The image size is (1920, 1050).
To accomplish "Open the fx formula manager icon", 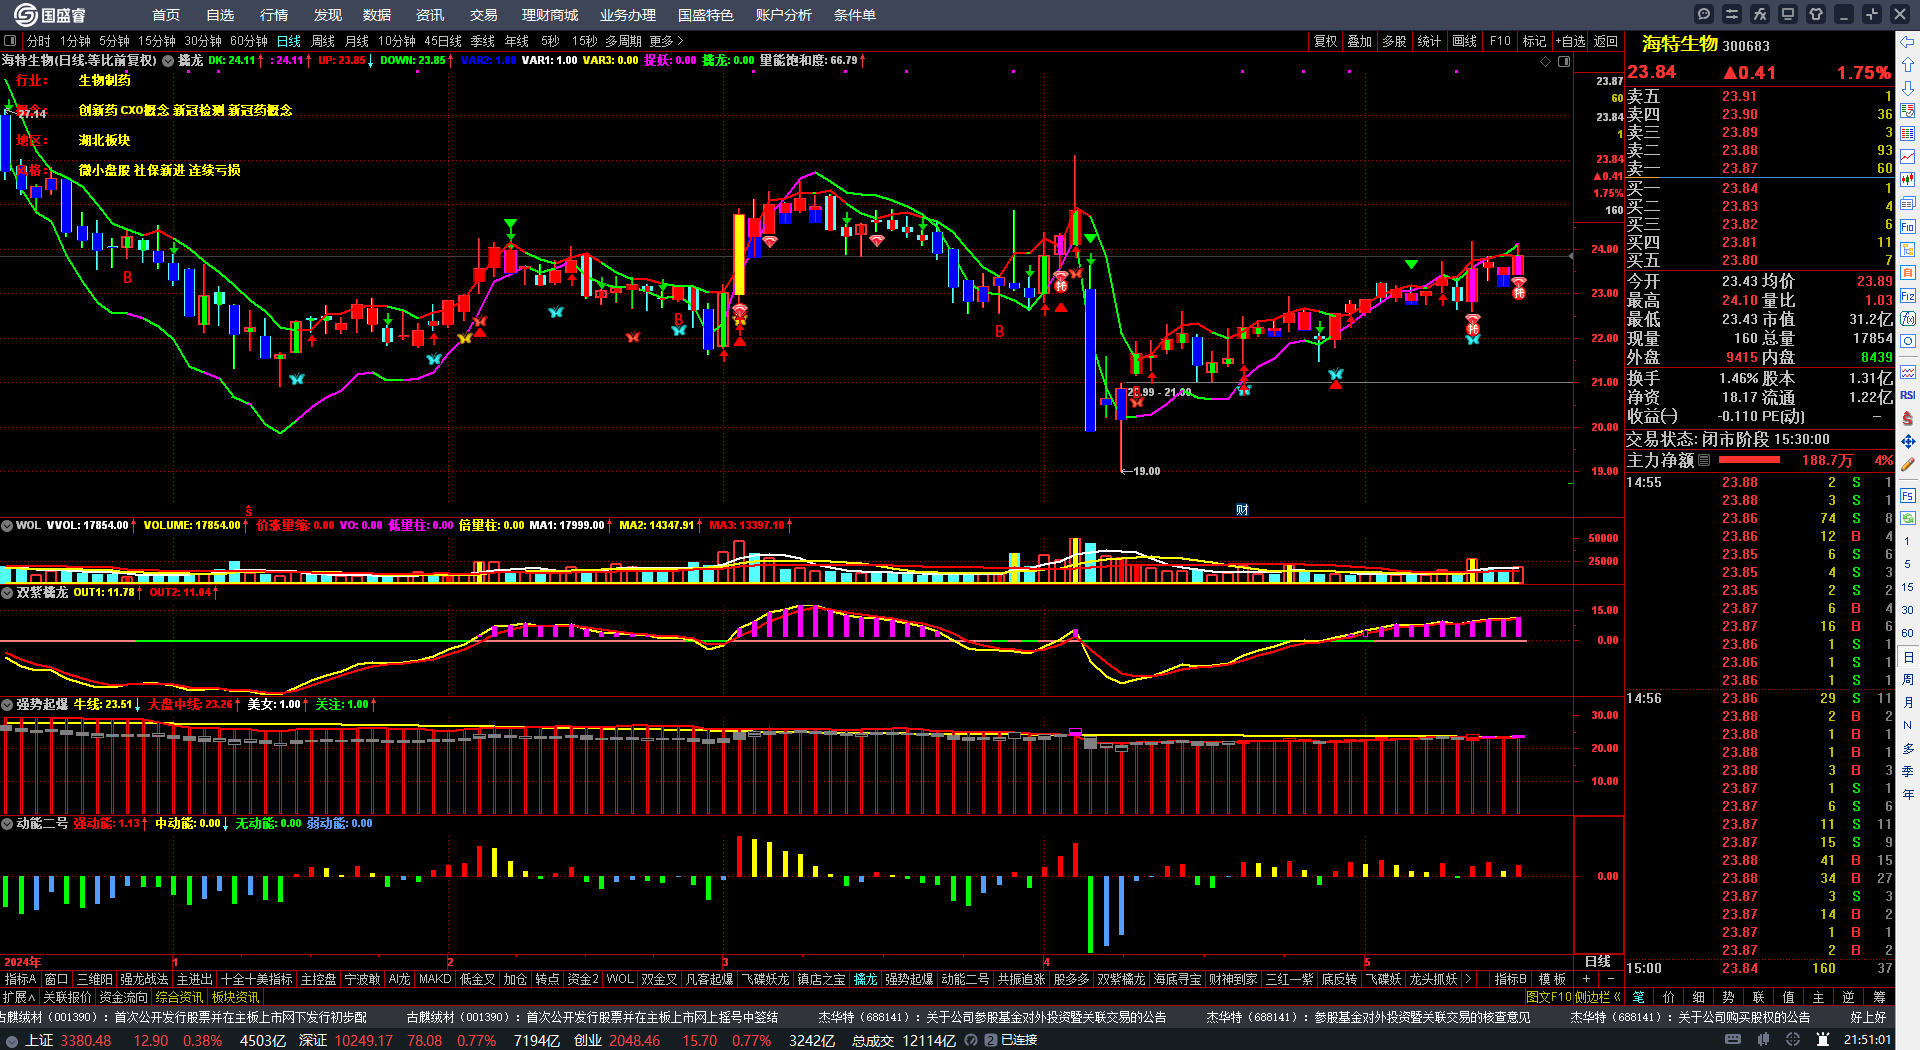I will pos(1760,14).
